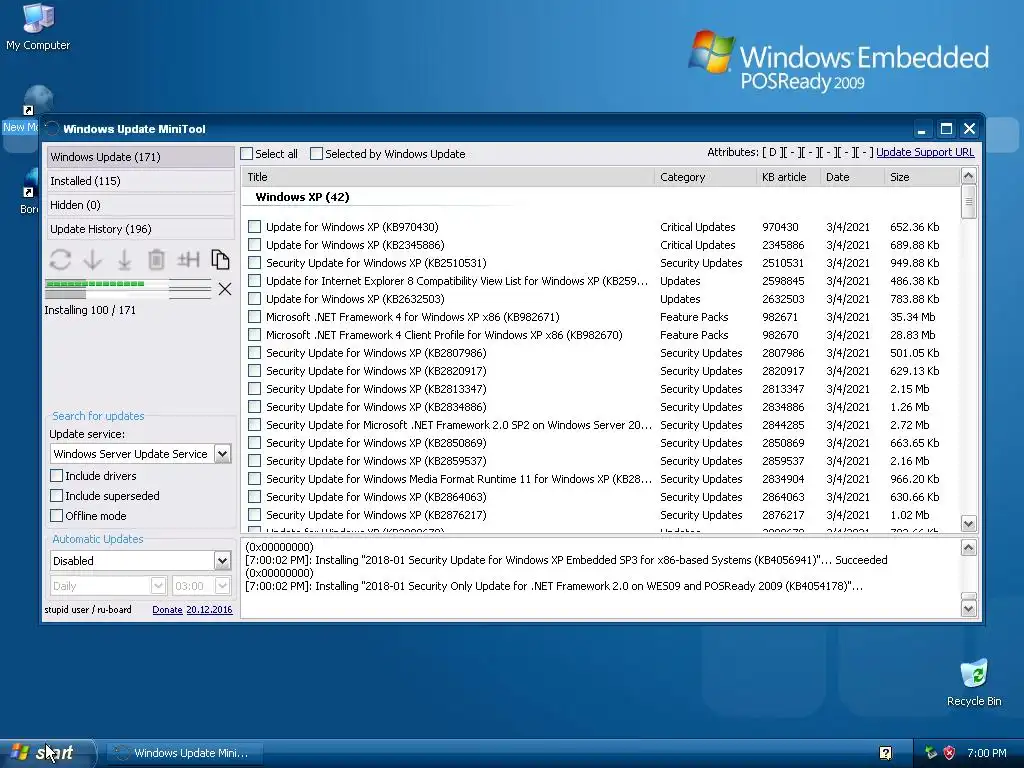Image resolution: width=1024 pixels, height=768 pixels.
Task: Sort by the Category column header
Action: (x=705, y=177)
